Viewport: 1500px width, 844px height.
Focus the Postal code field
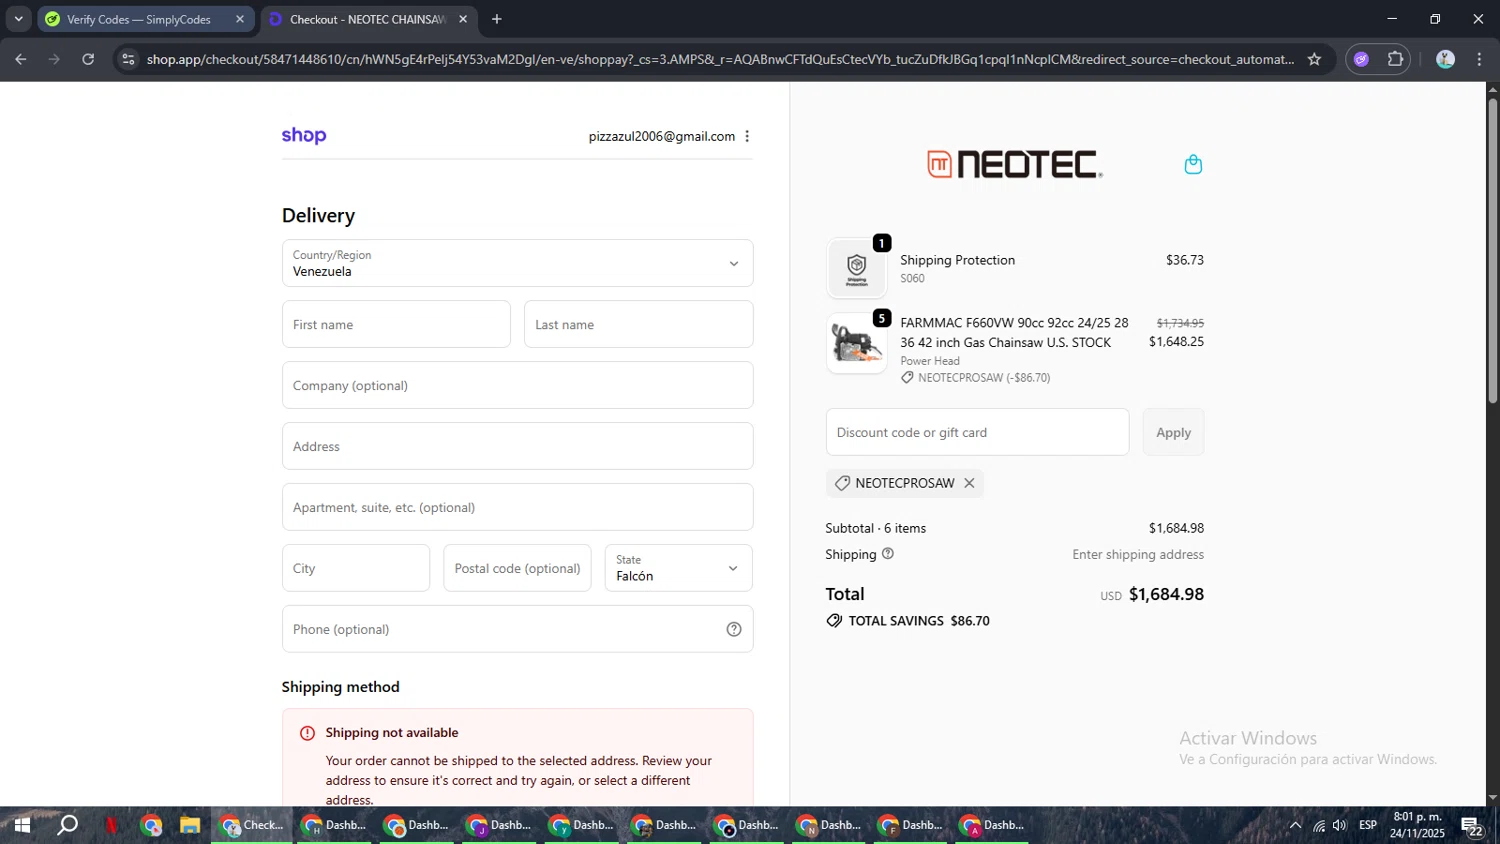coord(517,568)
